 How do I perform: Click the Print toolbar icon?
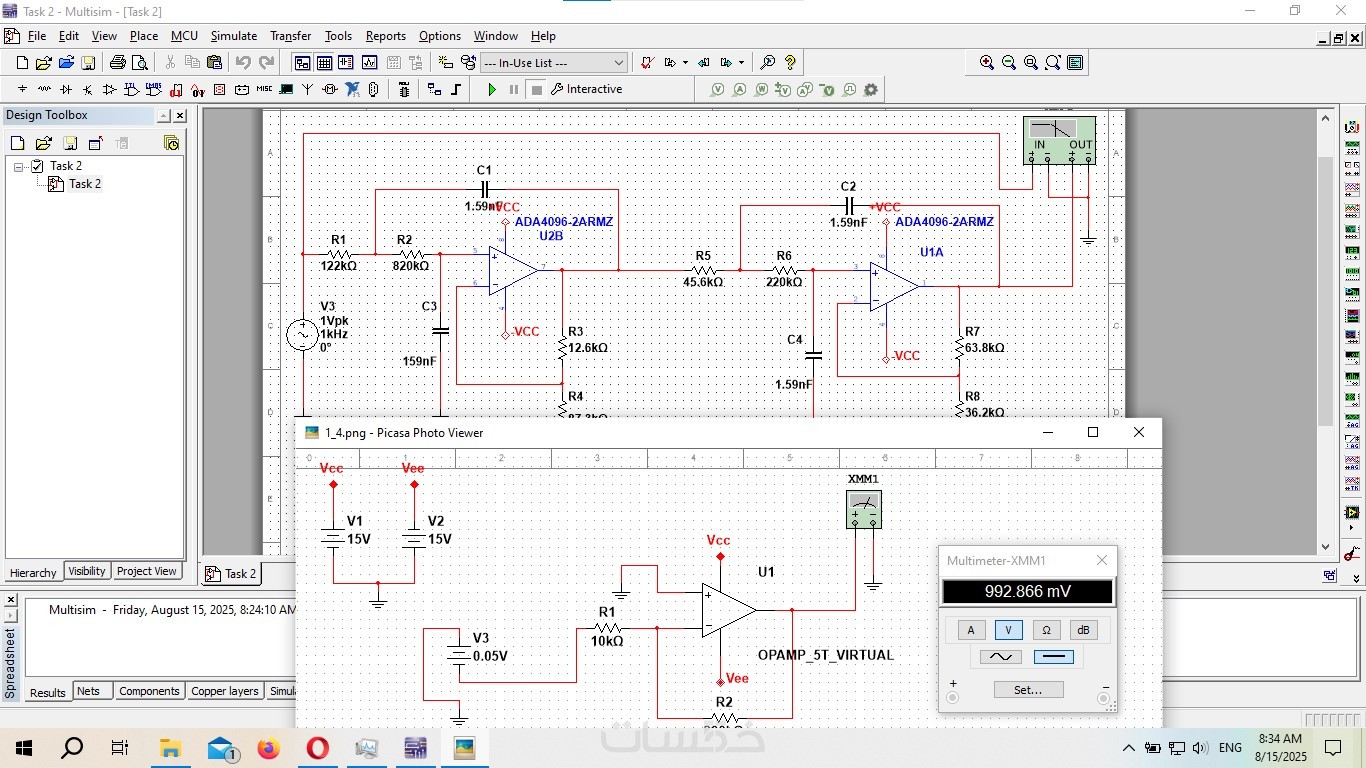point(117,63)
